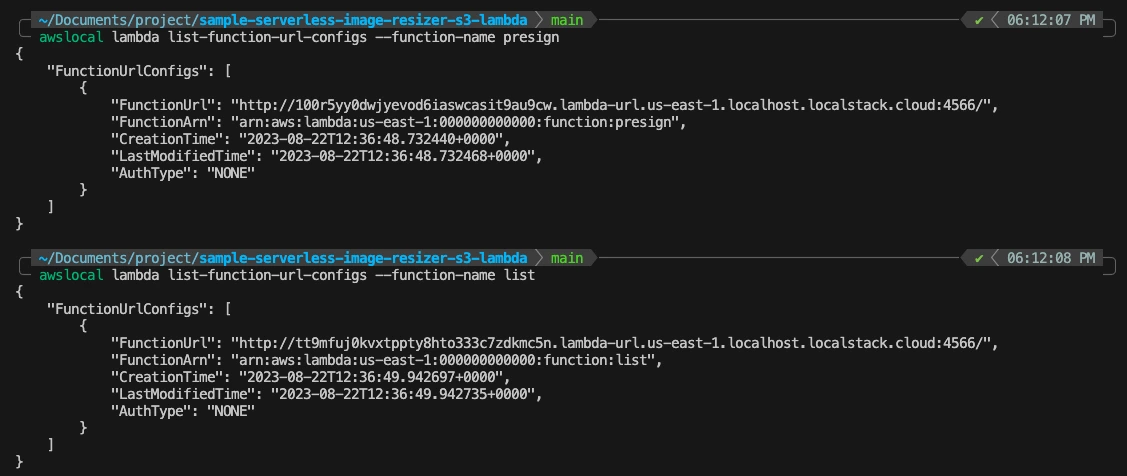Click the first prompt's project directory path
The image size is (1127, 476).
(283, 20)
